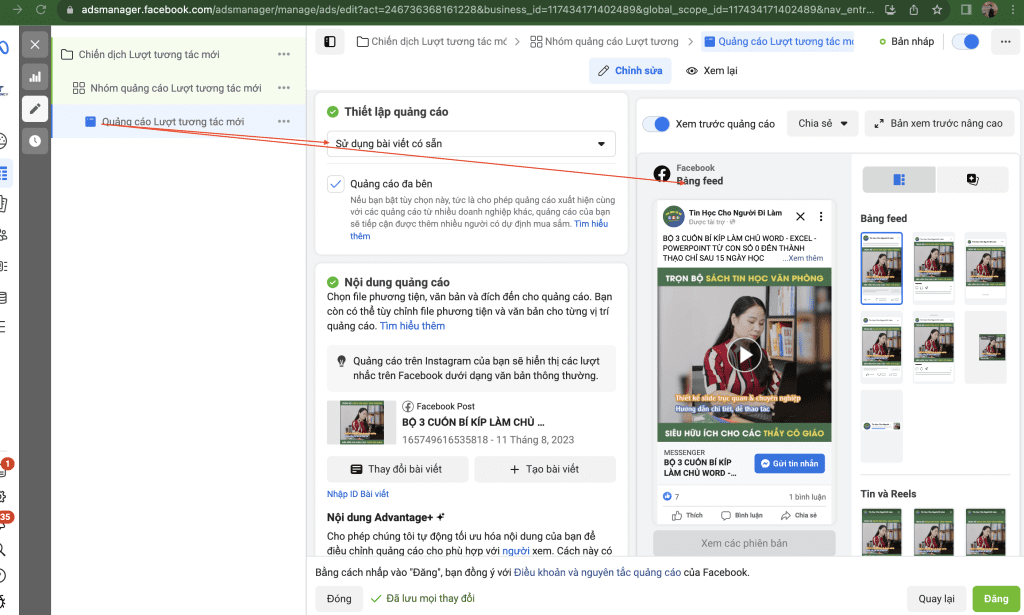The height and width of the screenshot is (615, 1024).
Task: Click Chia sẻ share icon under the preview post
Action: 799,516
